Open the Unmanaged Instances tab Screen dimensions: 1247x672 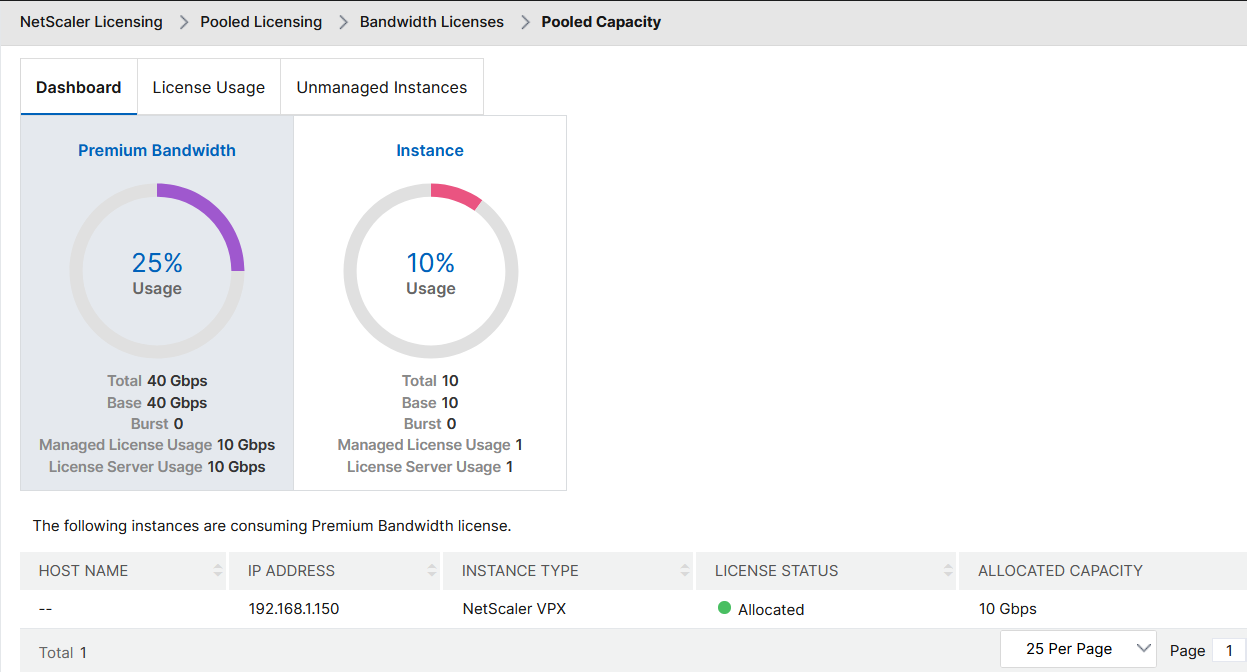[x=381, y=87]
